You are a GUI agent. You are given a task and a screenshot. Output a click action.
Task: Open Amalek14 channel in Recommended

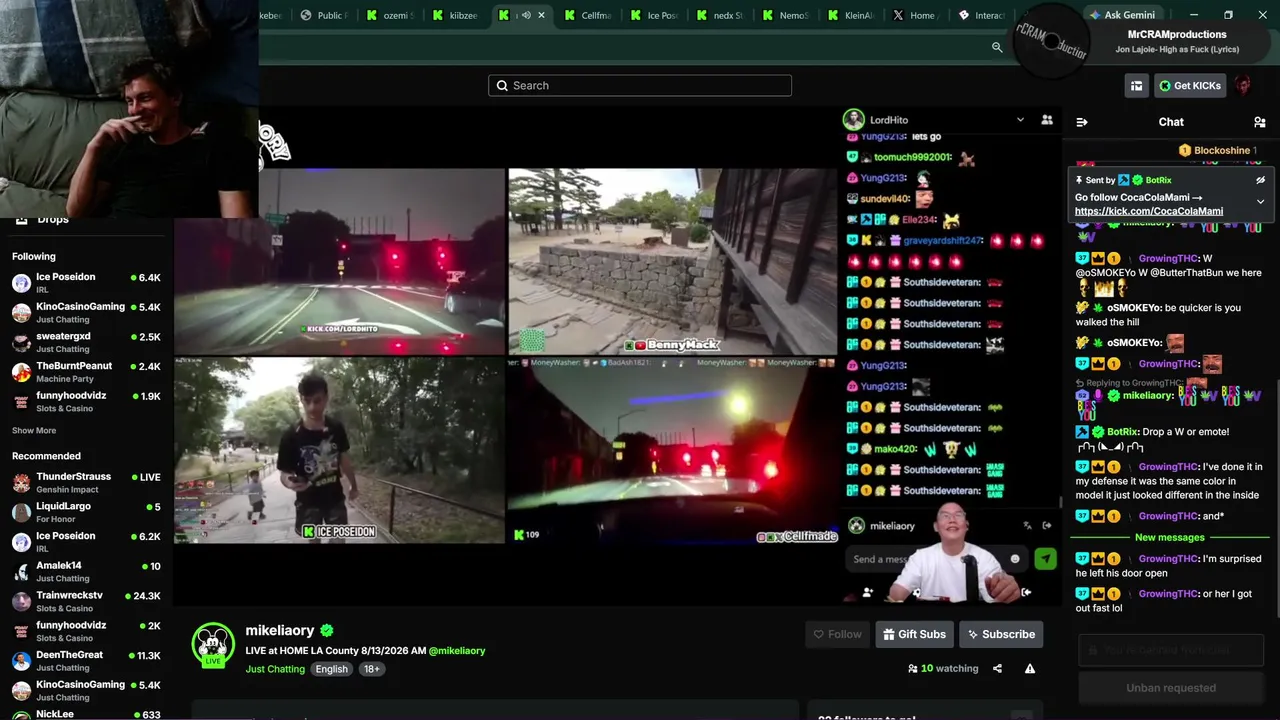pos(86,572)
